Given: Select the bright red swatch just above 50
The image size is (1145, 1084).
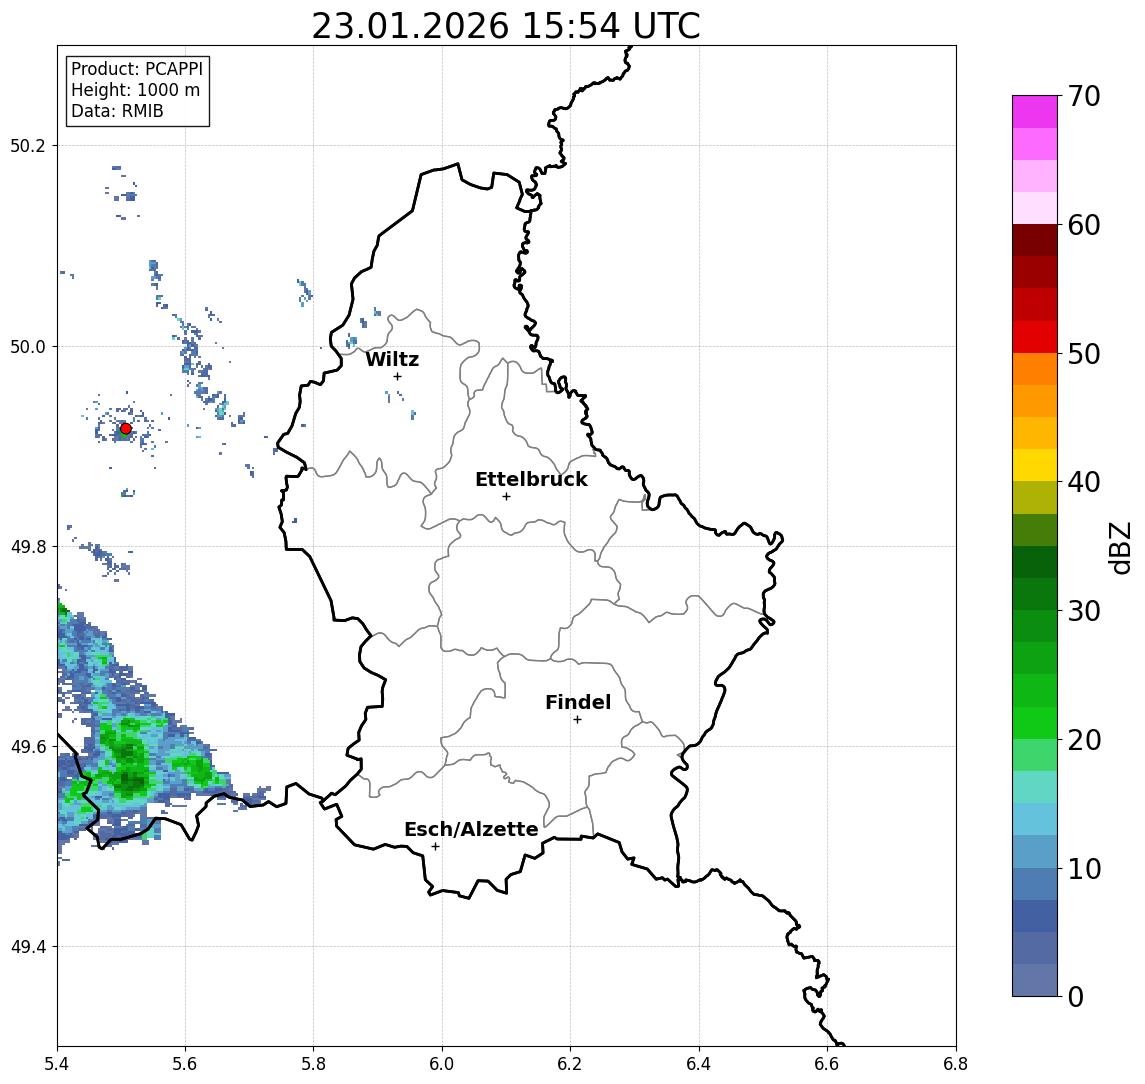Looking at the screenshot, I should pos(1035,337).
